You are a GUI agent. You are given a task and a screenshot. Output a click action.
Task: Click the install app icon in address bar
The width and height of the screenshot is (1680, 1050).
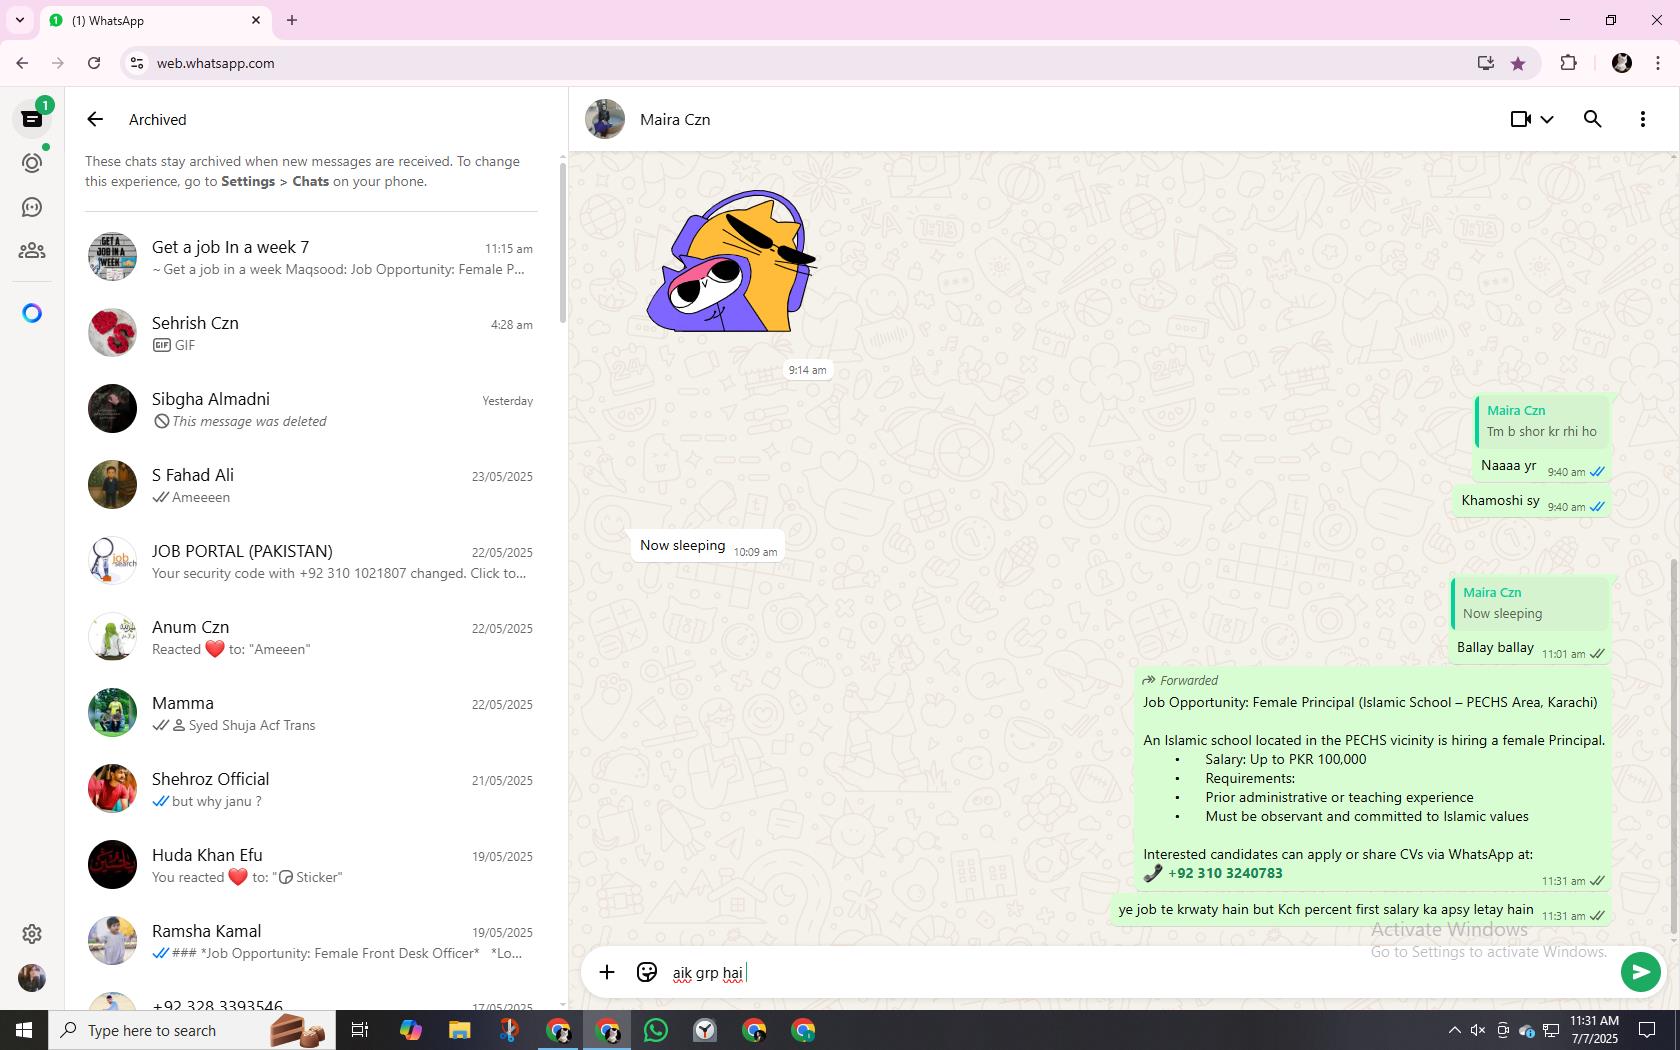coord(1485,63)
